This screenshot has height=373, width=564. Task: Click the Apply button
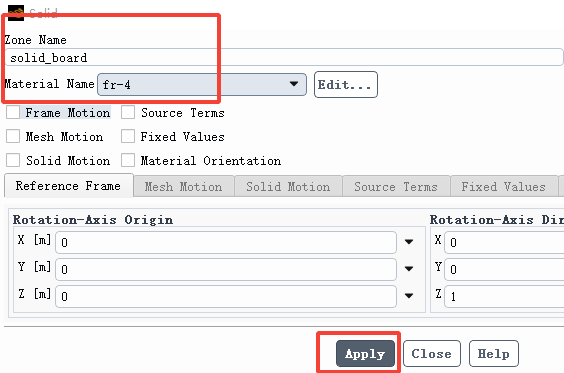(365, 354)
